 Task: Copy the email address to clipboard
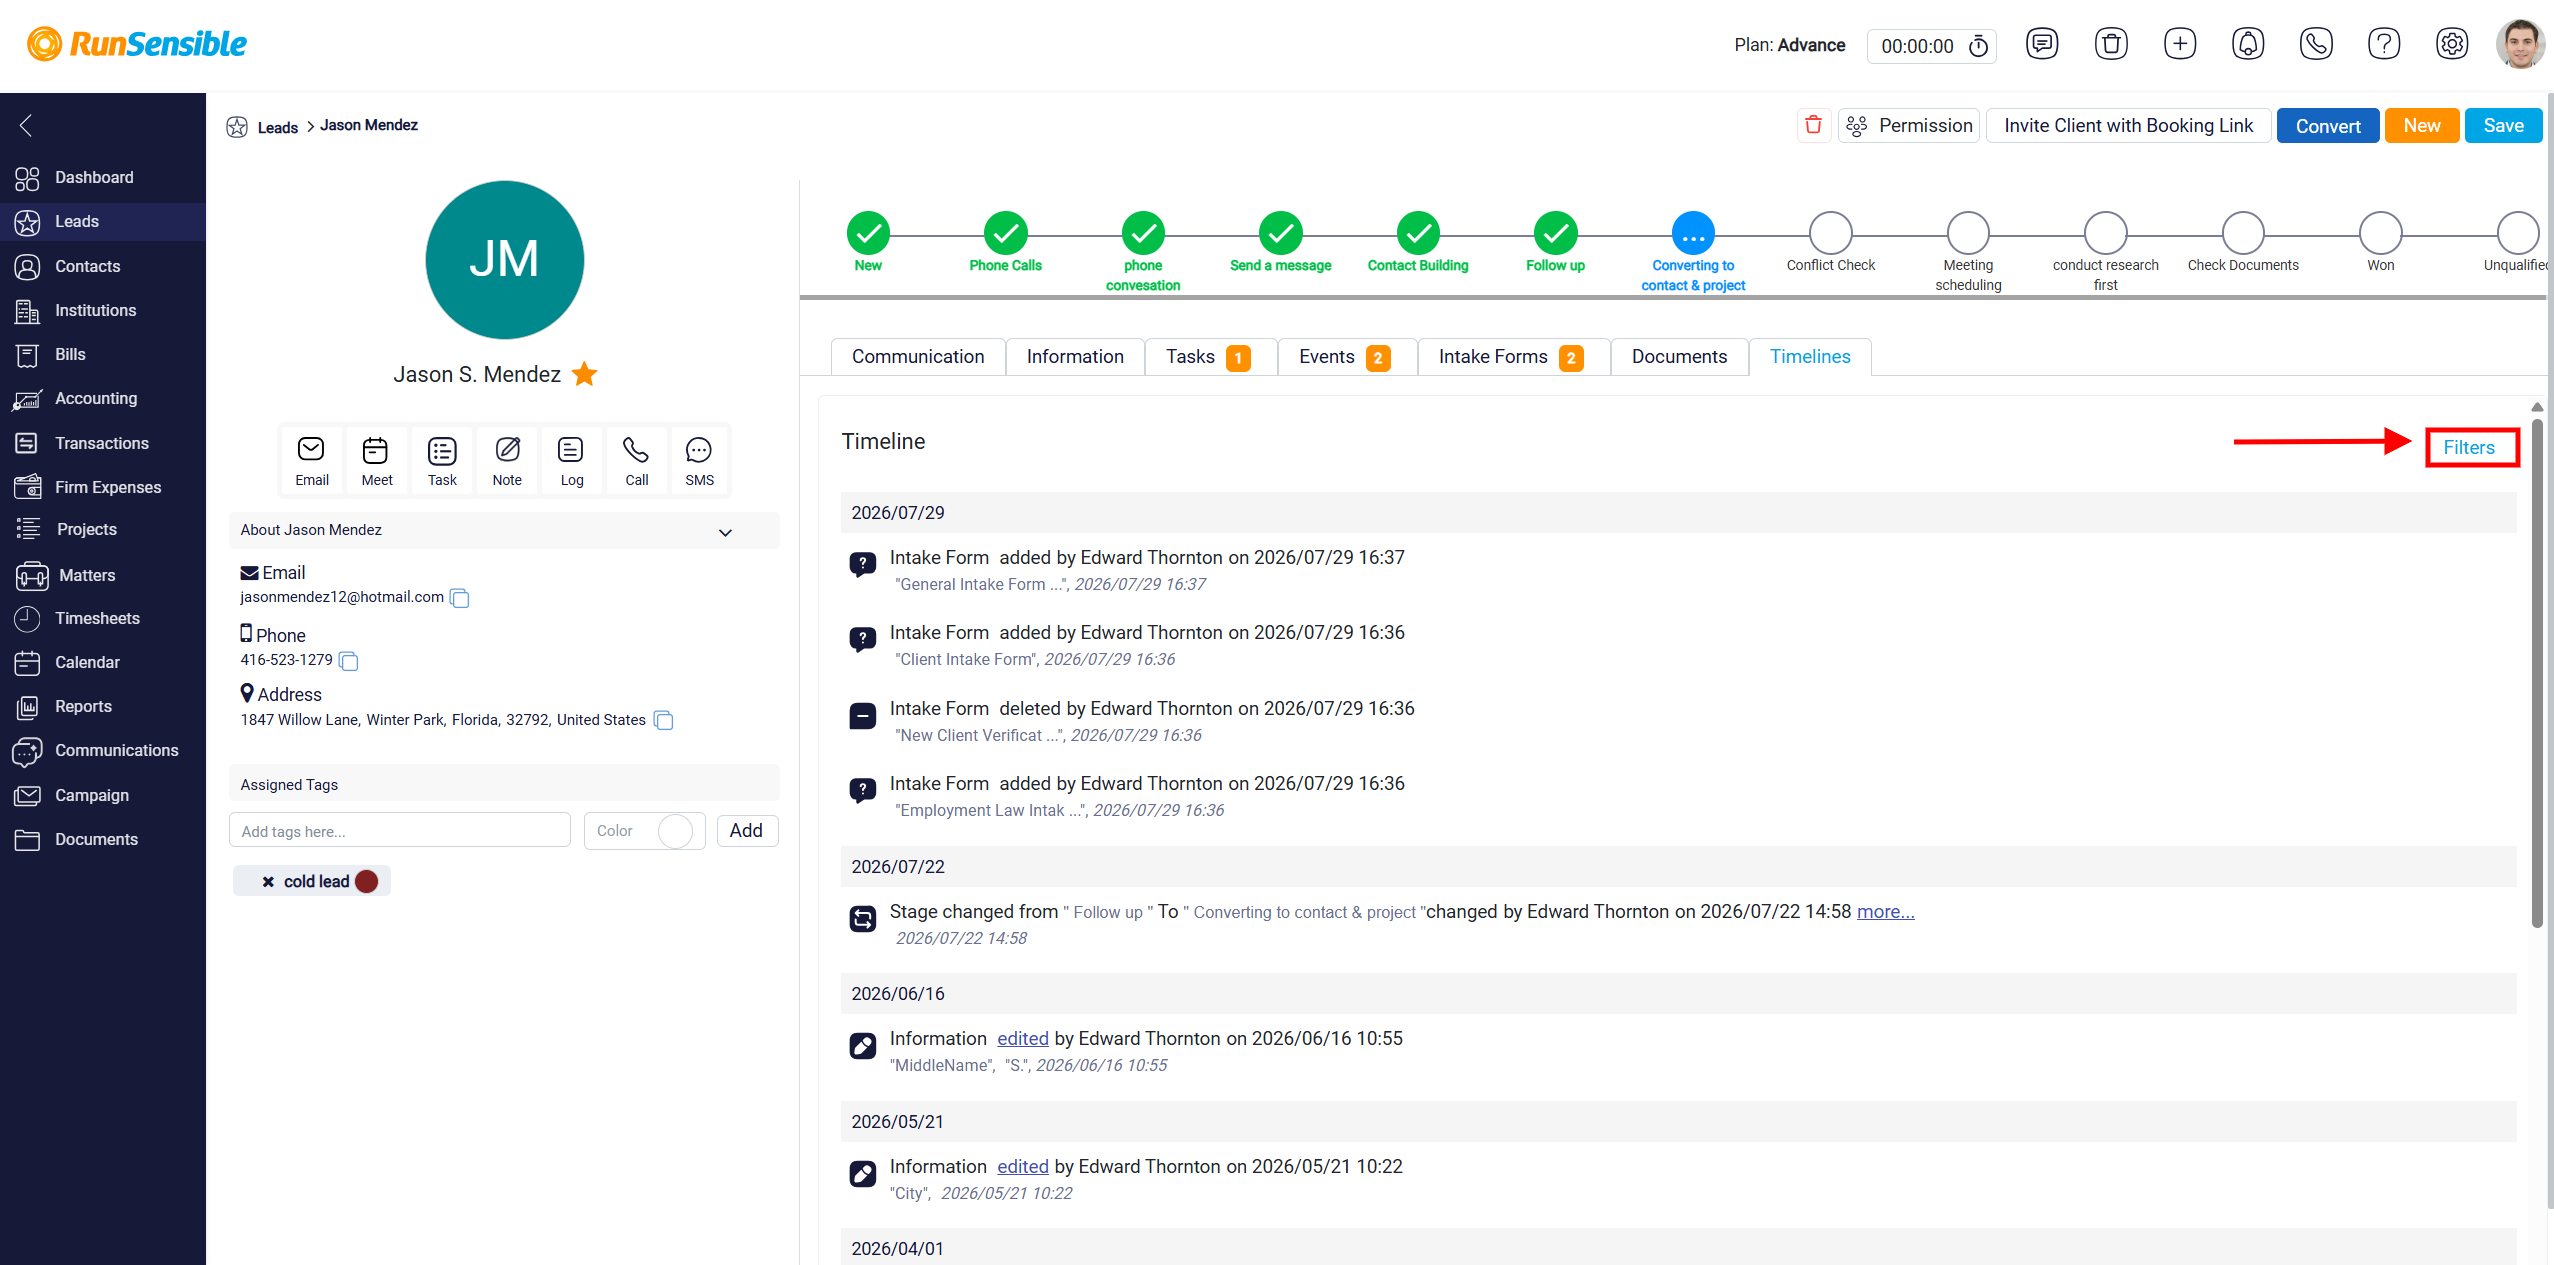pyautogui.click(x=460, y=598)
